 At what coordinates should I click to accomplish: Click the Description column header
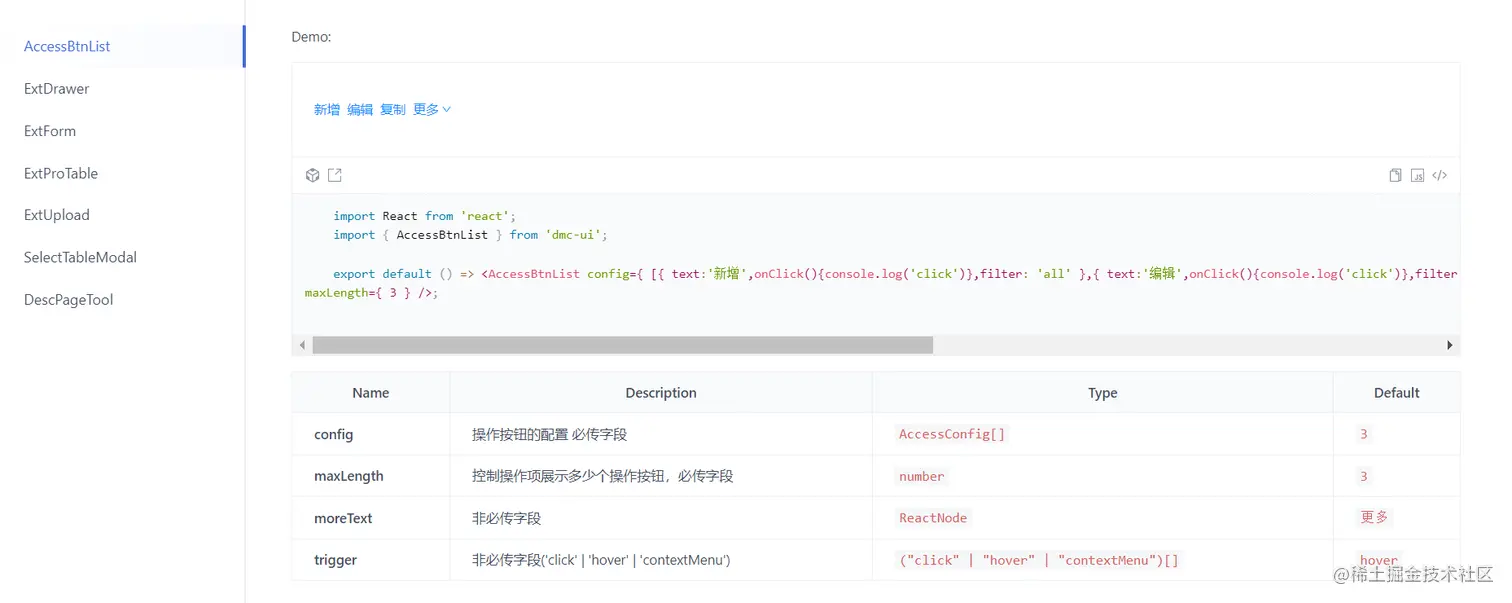(x=661, y=393)
